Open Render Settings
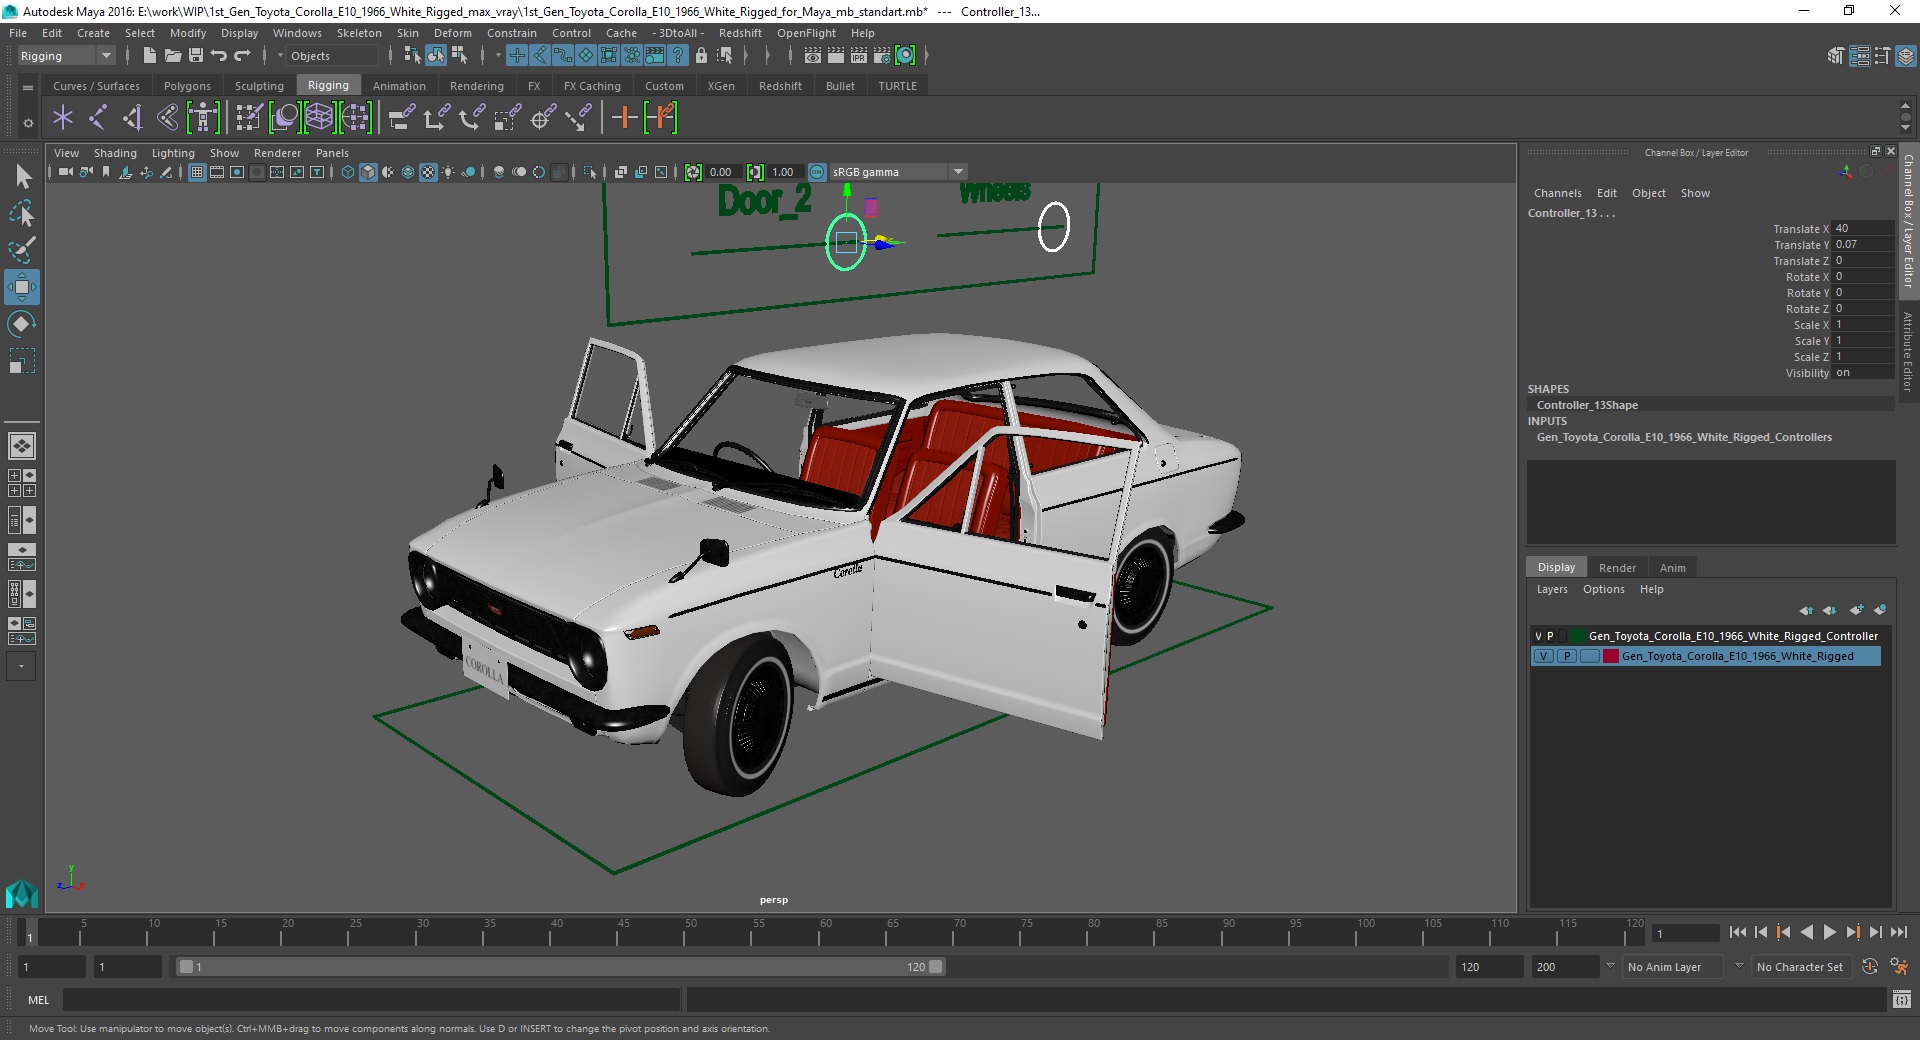The width and height of the screenshot is (1920, 1040). point(882,56)
